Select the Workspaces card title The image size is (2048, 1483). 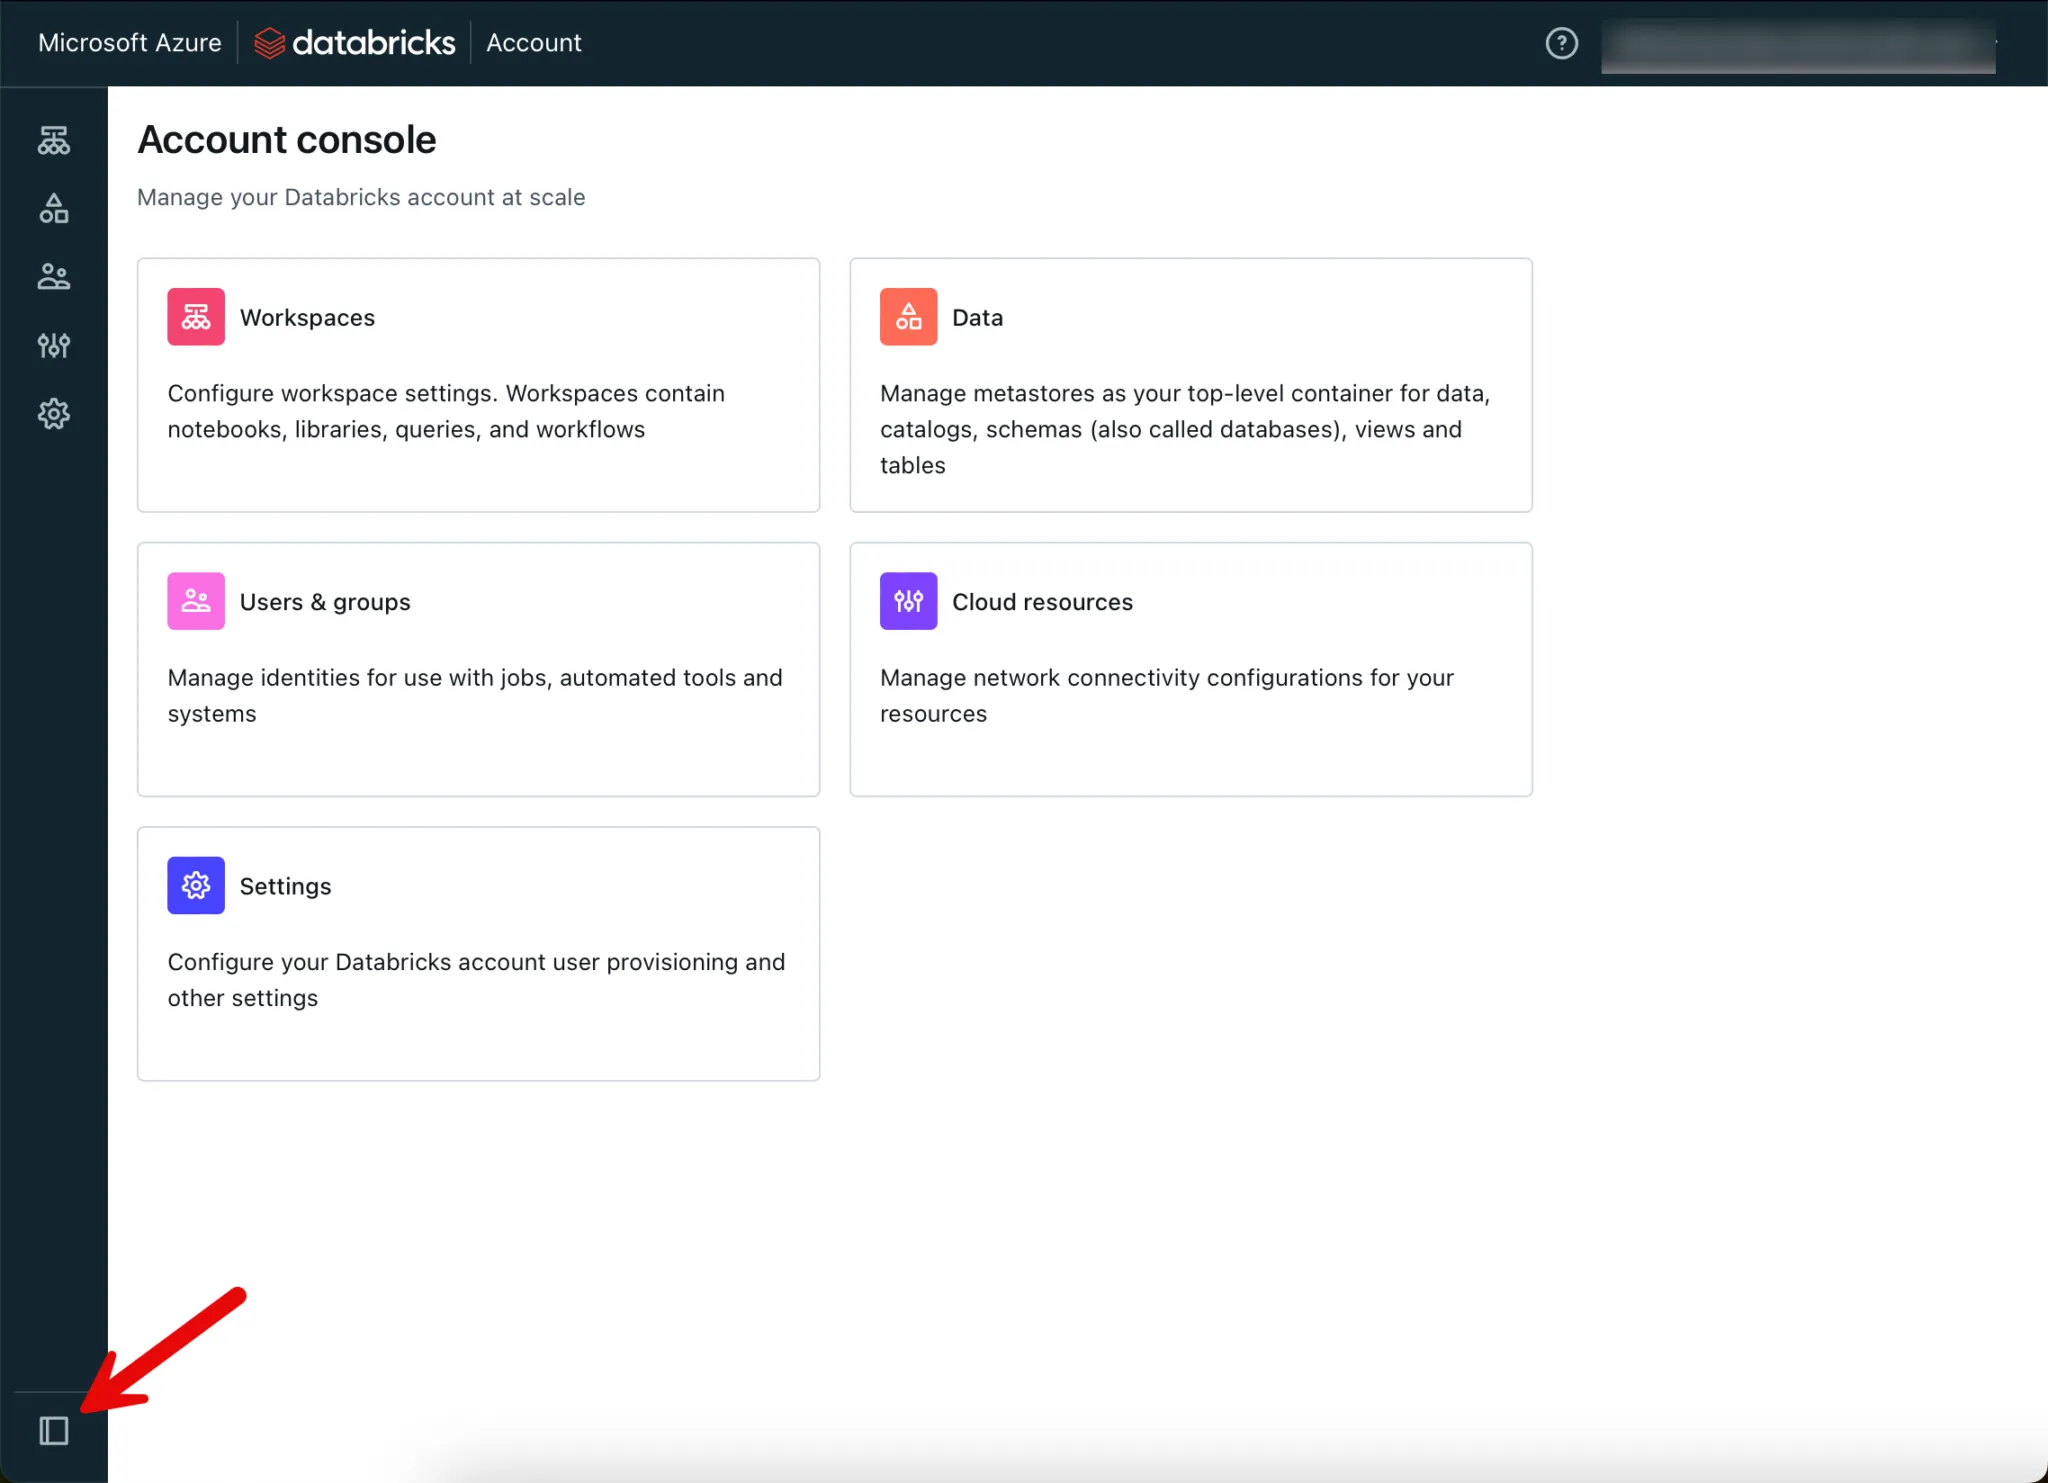[307, 318]
